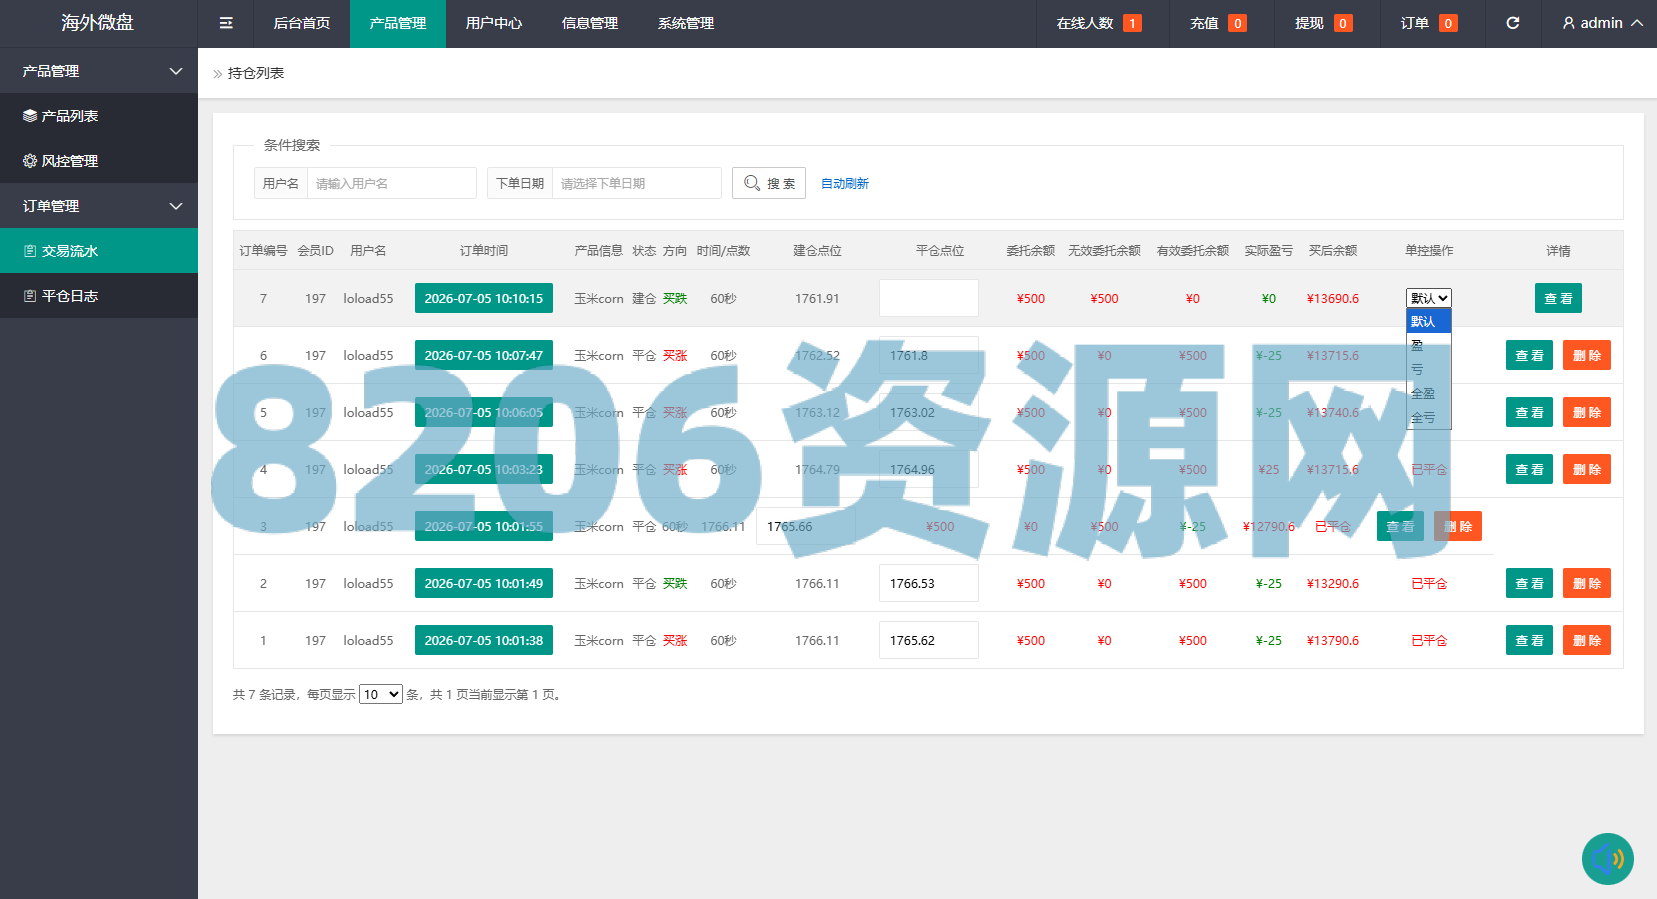
Task: Click the 平仓点位 field showing 1765.62
Action: [929, 640]
